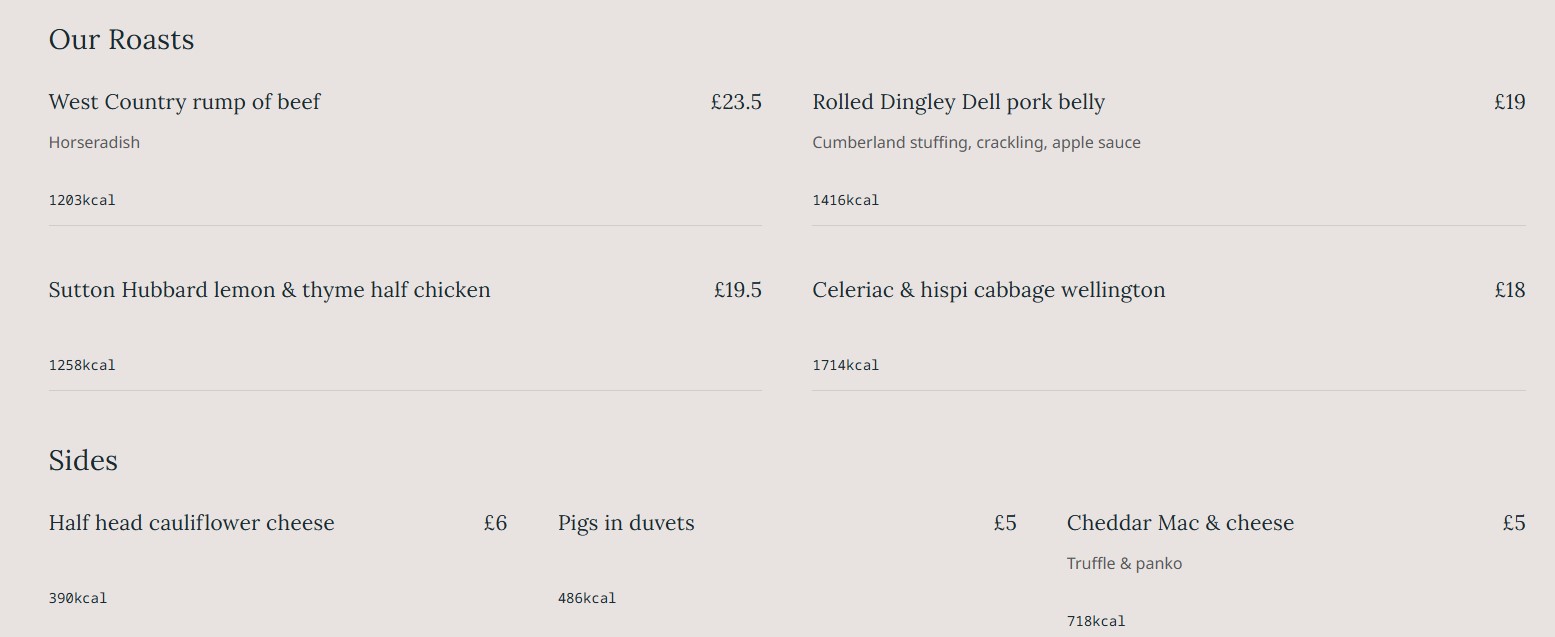
Task: Click the £19 pork belly price
Action: pos(1509,102)
